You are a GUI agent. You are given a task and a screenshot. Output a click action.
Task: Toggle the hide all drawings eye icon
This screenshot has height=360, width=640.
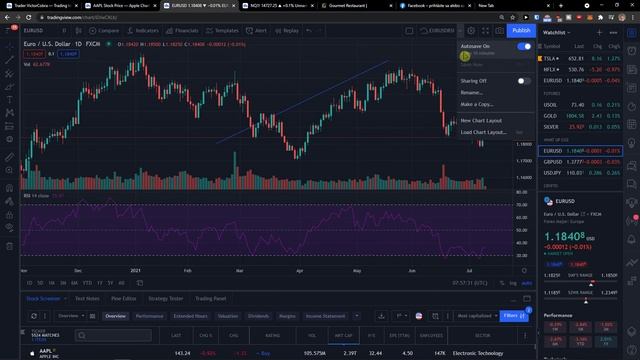point(9,228)
